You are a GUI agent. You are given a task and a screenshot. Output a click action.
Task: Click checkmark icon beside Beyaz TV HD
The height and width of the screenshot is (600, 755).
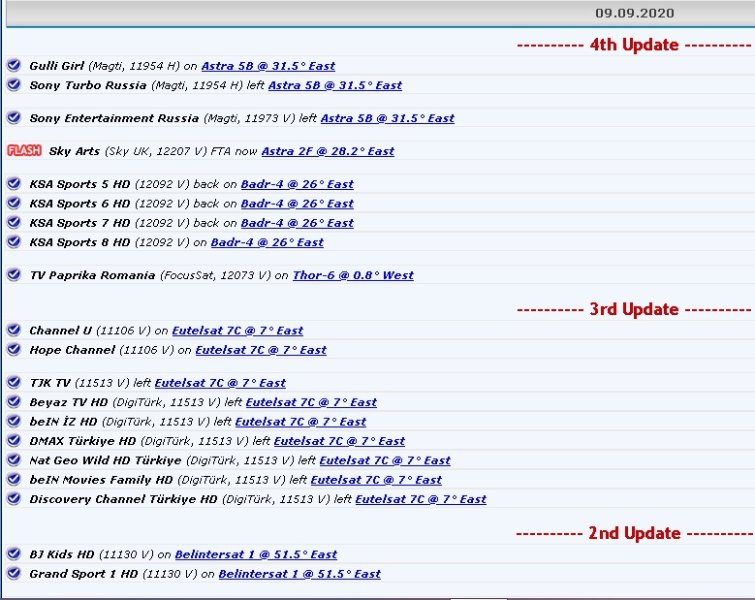[14, 402]
